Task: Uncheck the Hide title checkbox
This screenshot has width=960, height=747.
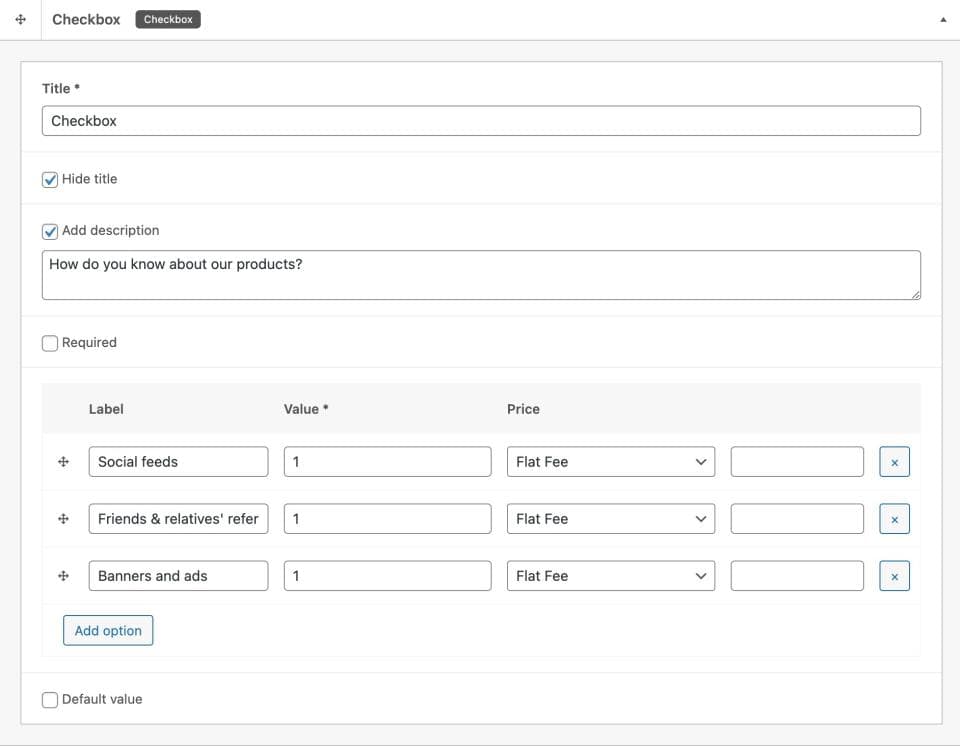Action: (x=50, y=179)
